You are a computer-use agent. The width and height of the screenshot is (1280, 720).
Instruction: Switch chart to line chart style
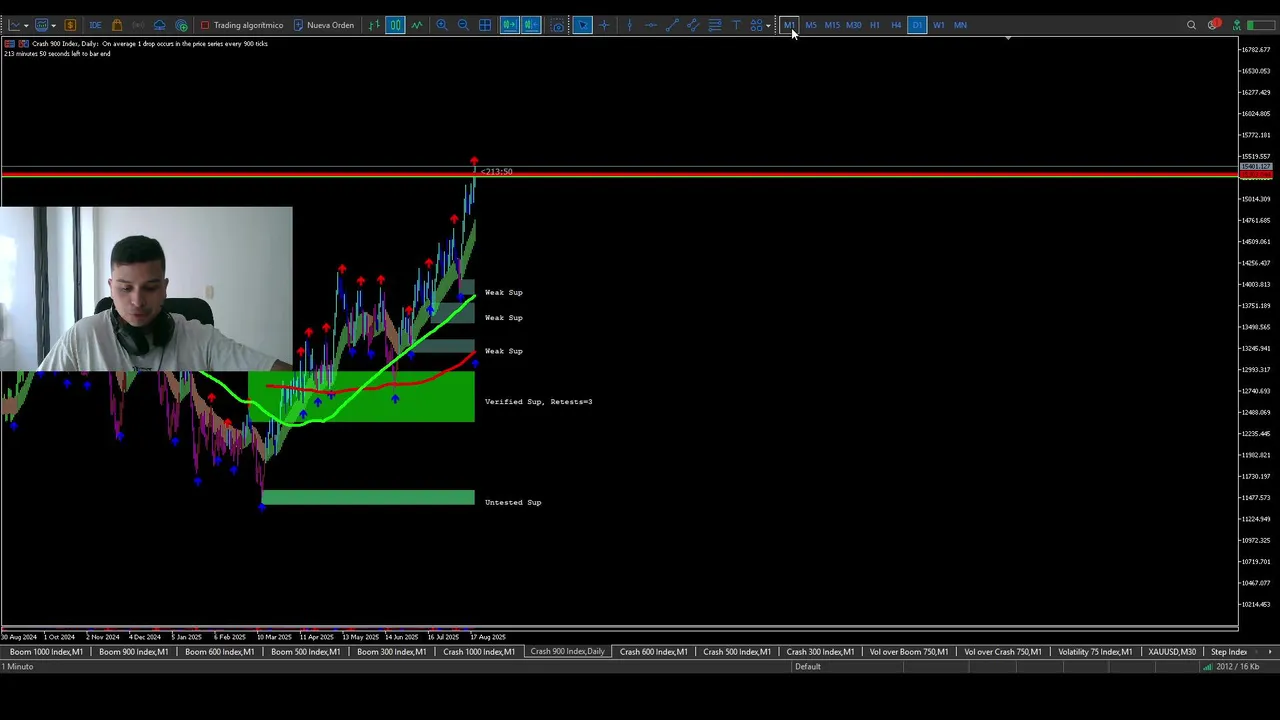[417, 25]
